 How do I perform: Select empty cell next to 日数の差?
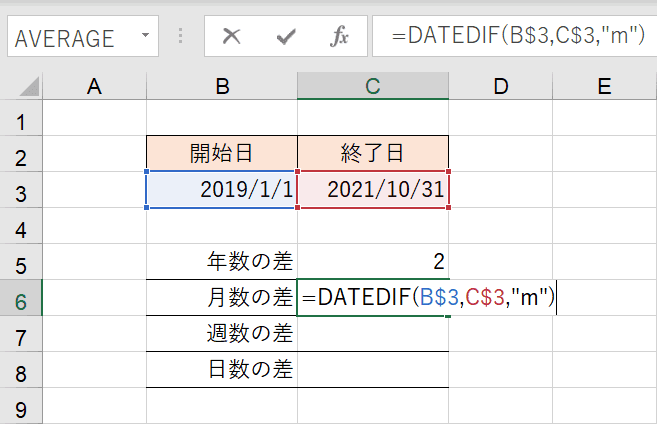[x=373, y=370]
